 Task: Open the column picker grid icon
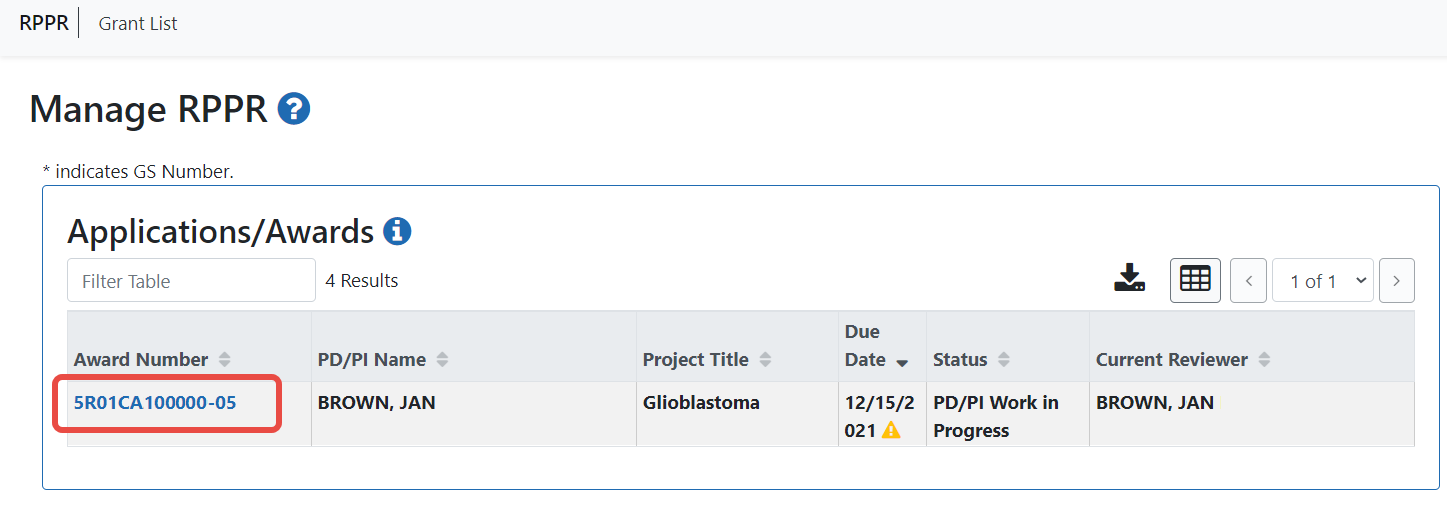point(1195,280)
